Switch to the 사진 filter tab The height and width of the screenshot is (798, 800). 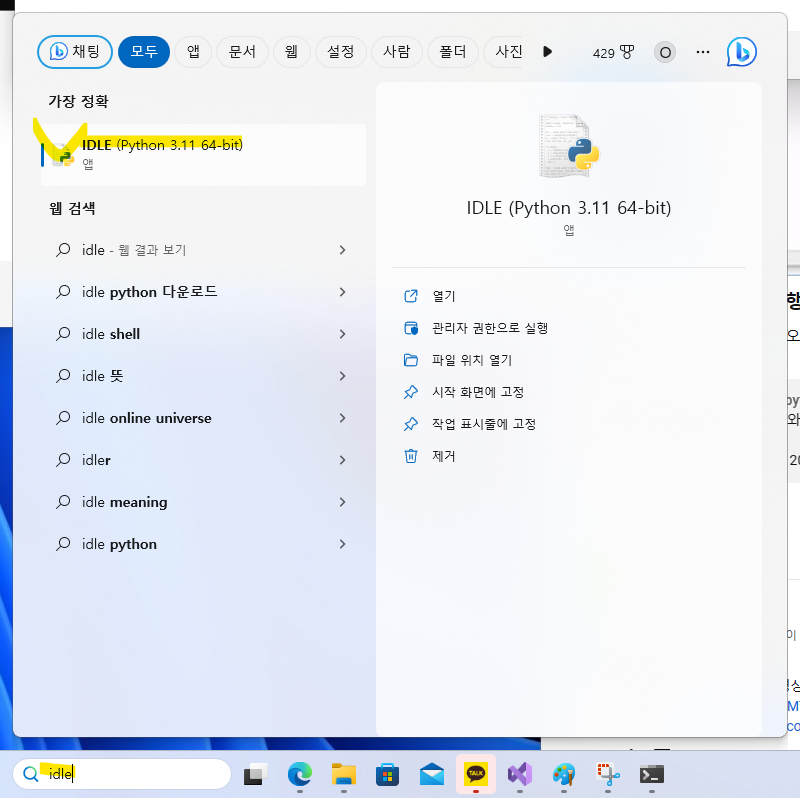[x=505, y=52]
